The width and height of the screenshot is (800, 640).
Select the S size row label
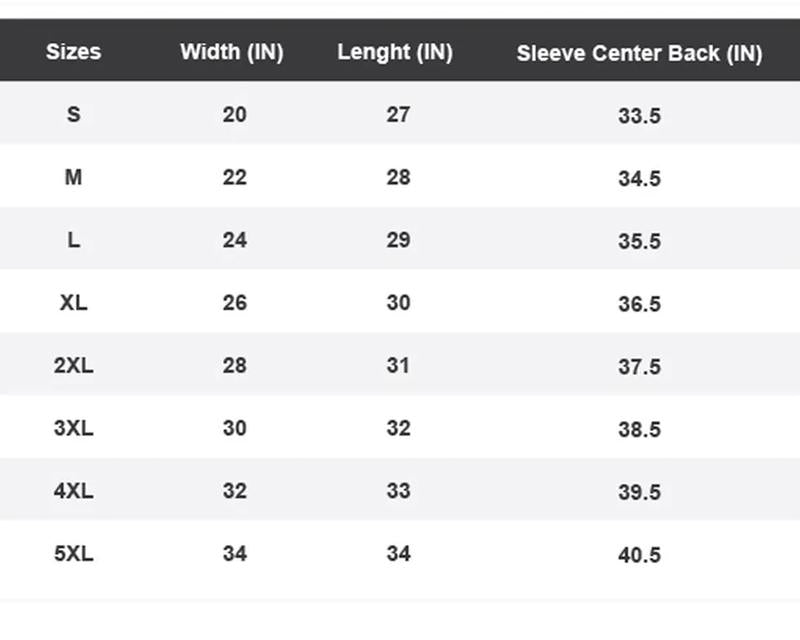(73, 115)
